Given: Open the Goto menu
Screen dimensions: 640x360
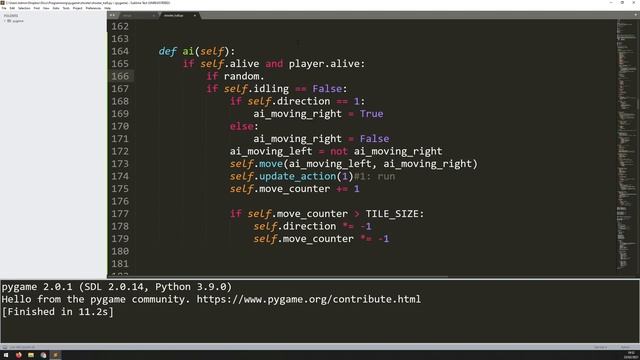Looking at the screenshot, I should (56, 8).
